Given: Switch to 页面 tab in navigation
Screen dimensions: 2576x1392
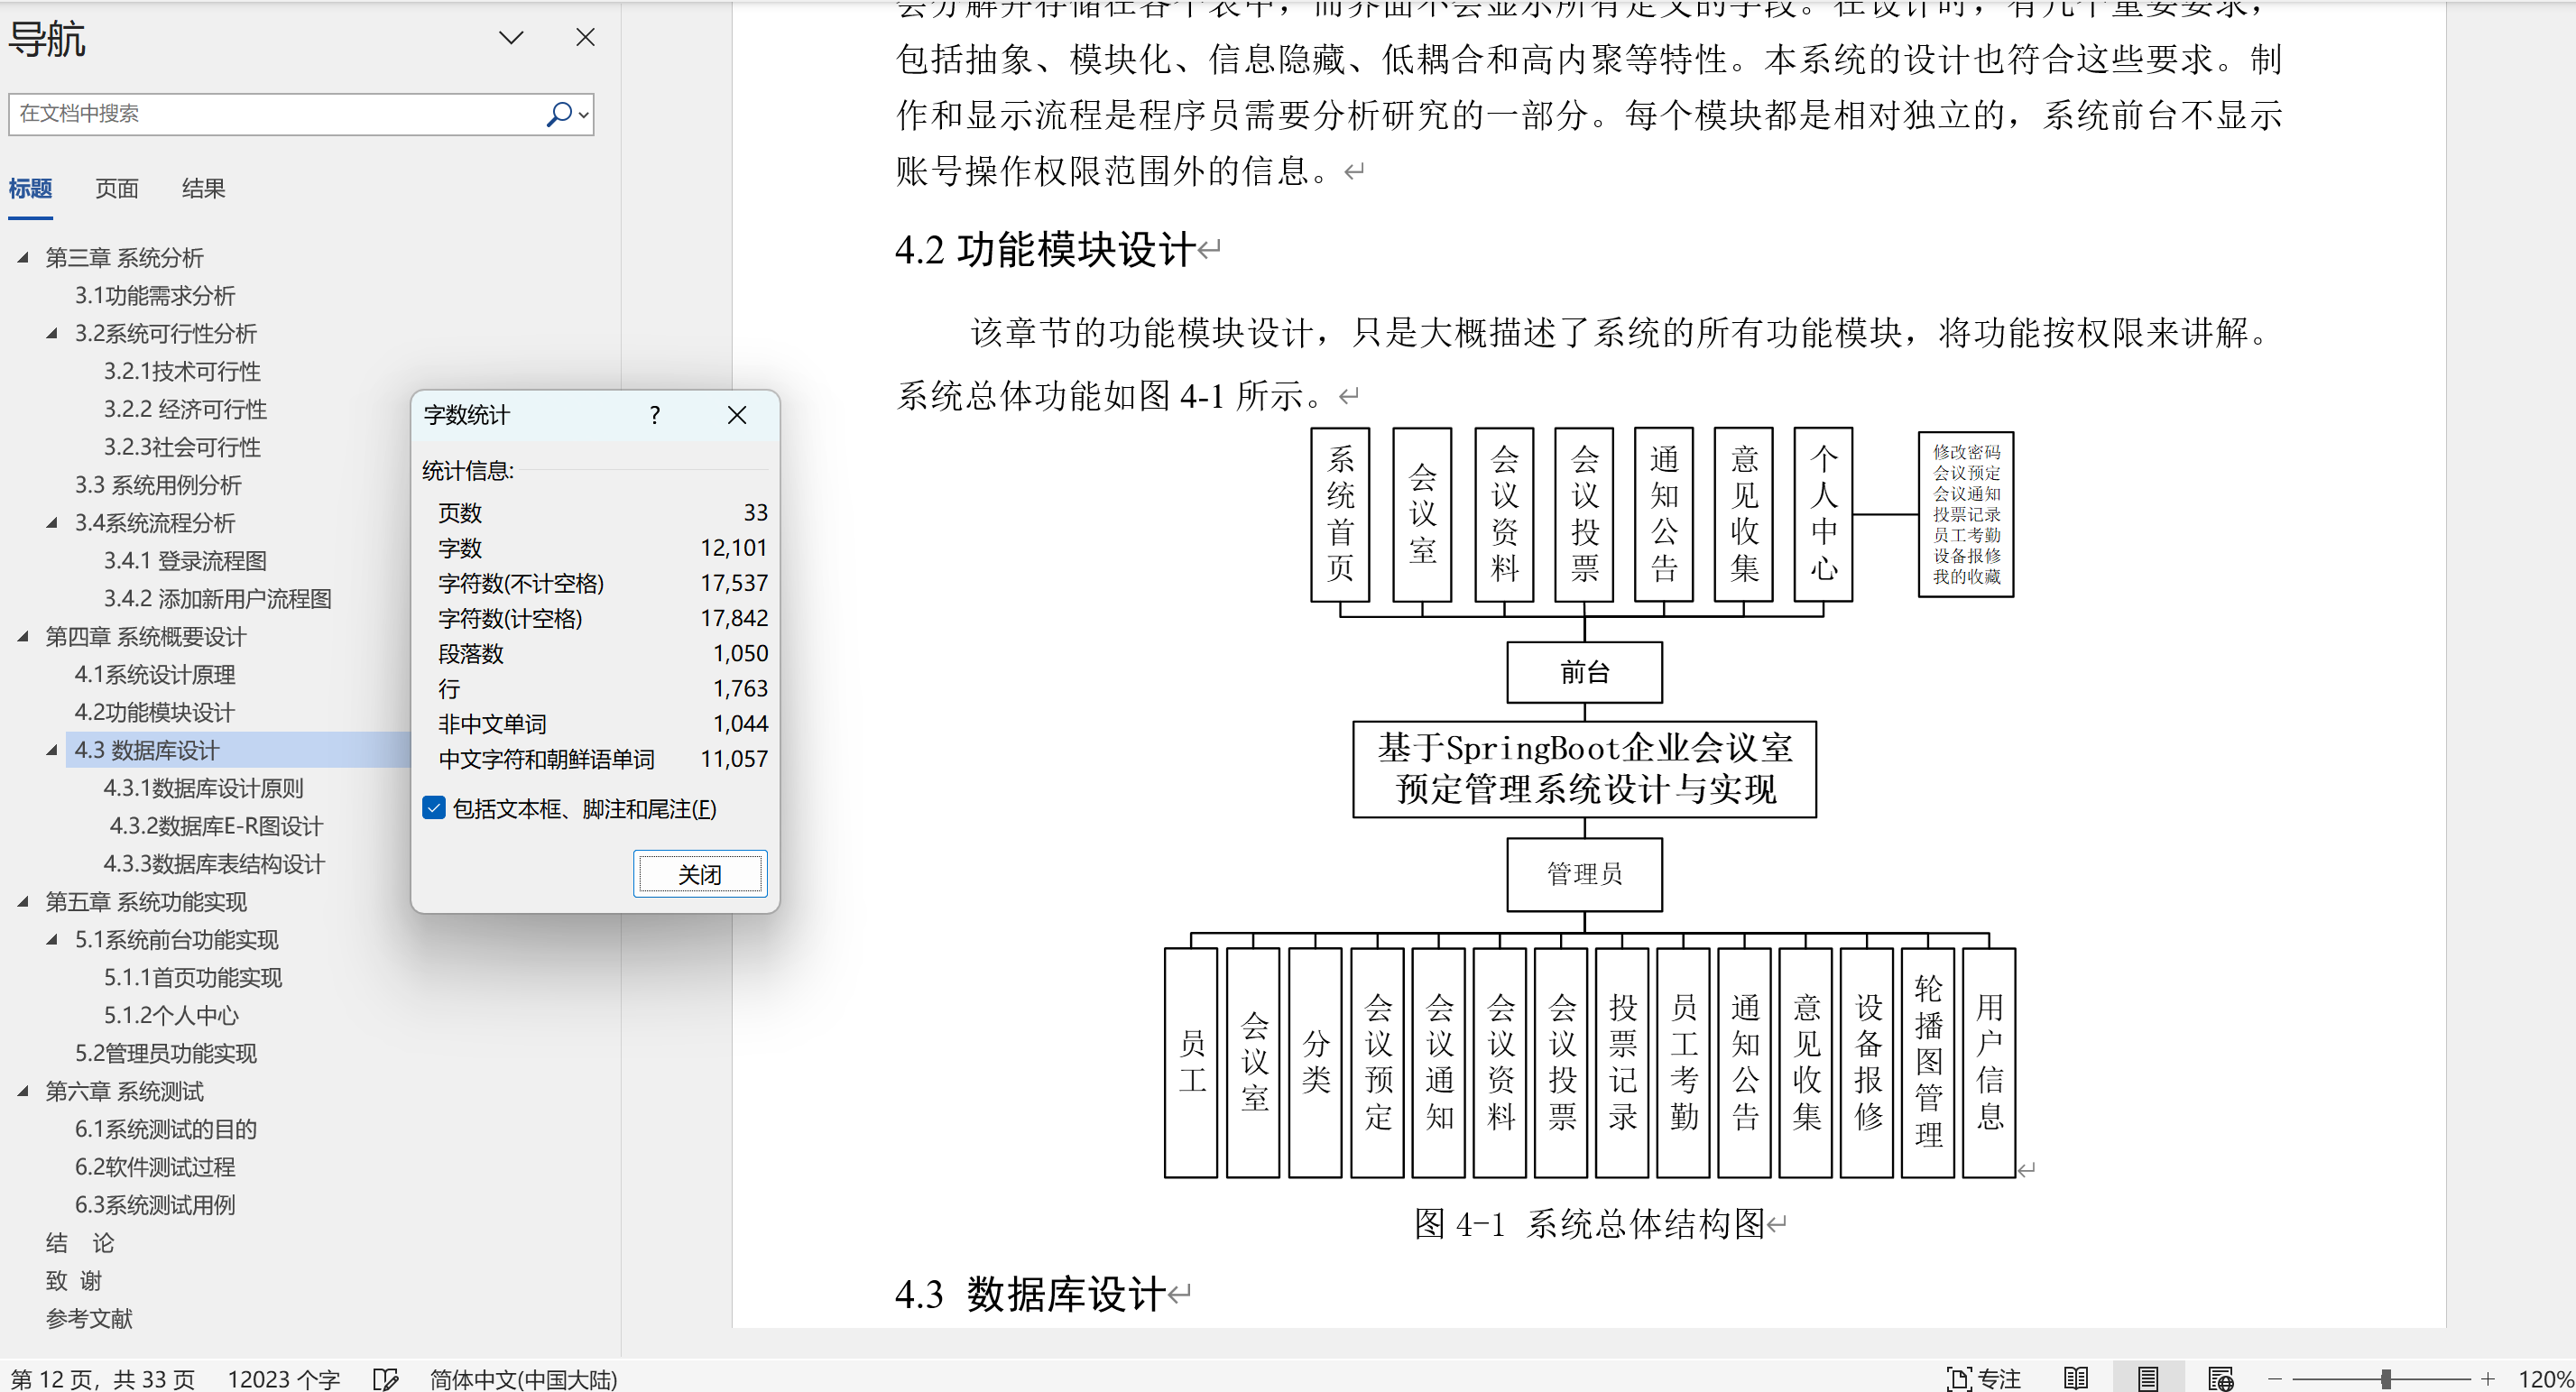Looking at the screenshot, I should (x=117, y=188).
